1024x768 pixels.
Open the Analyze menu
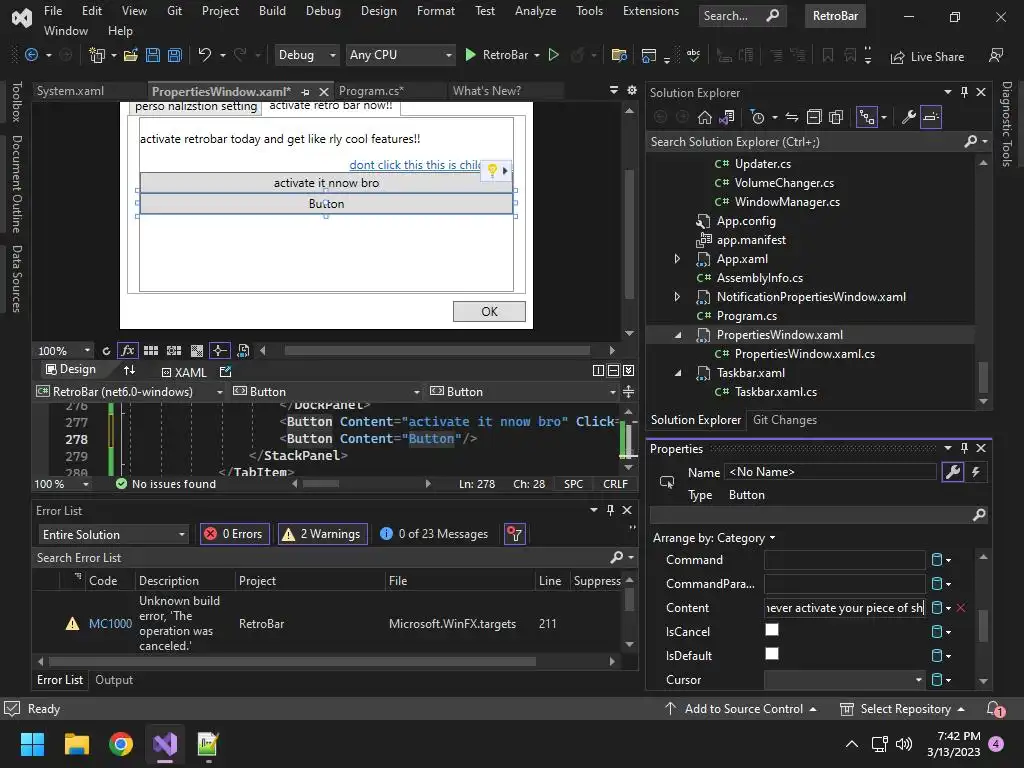(536, 11)
